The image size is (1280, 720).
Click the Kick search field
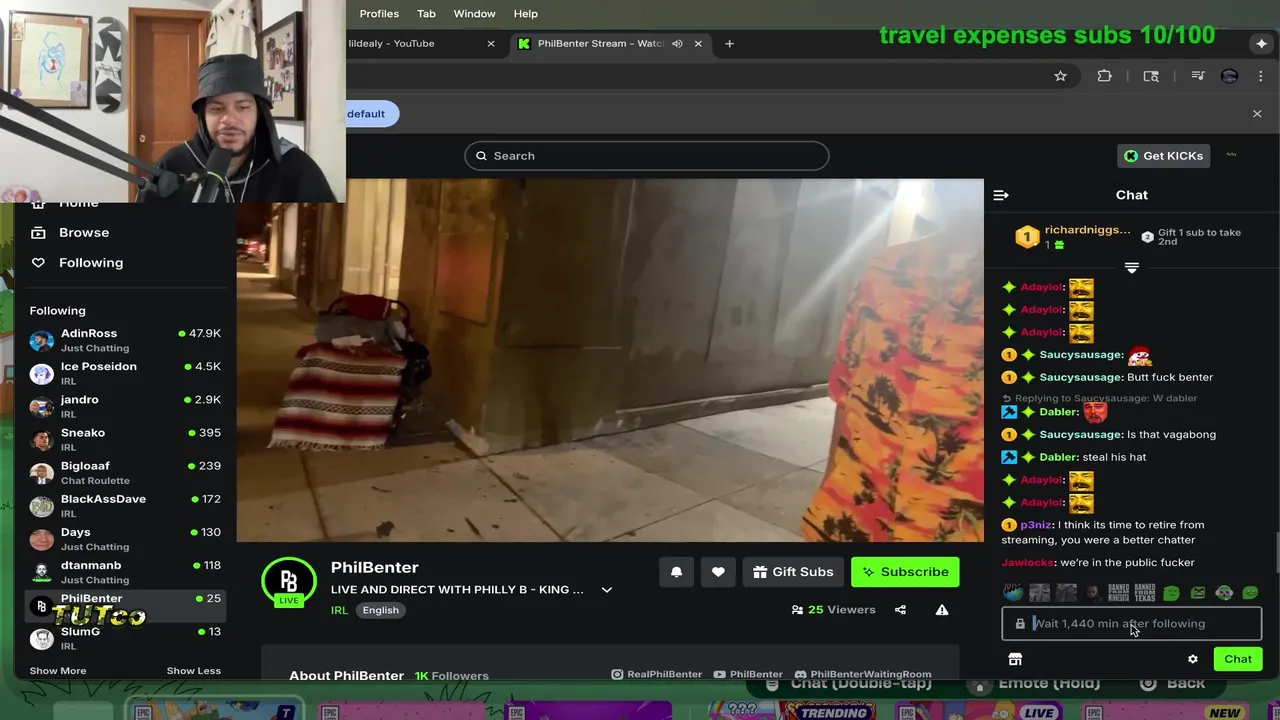647,156
